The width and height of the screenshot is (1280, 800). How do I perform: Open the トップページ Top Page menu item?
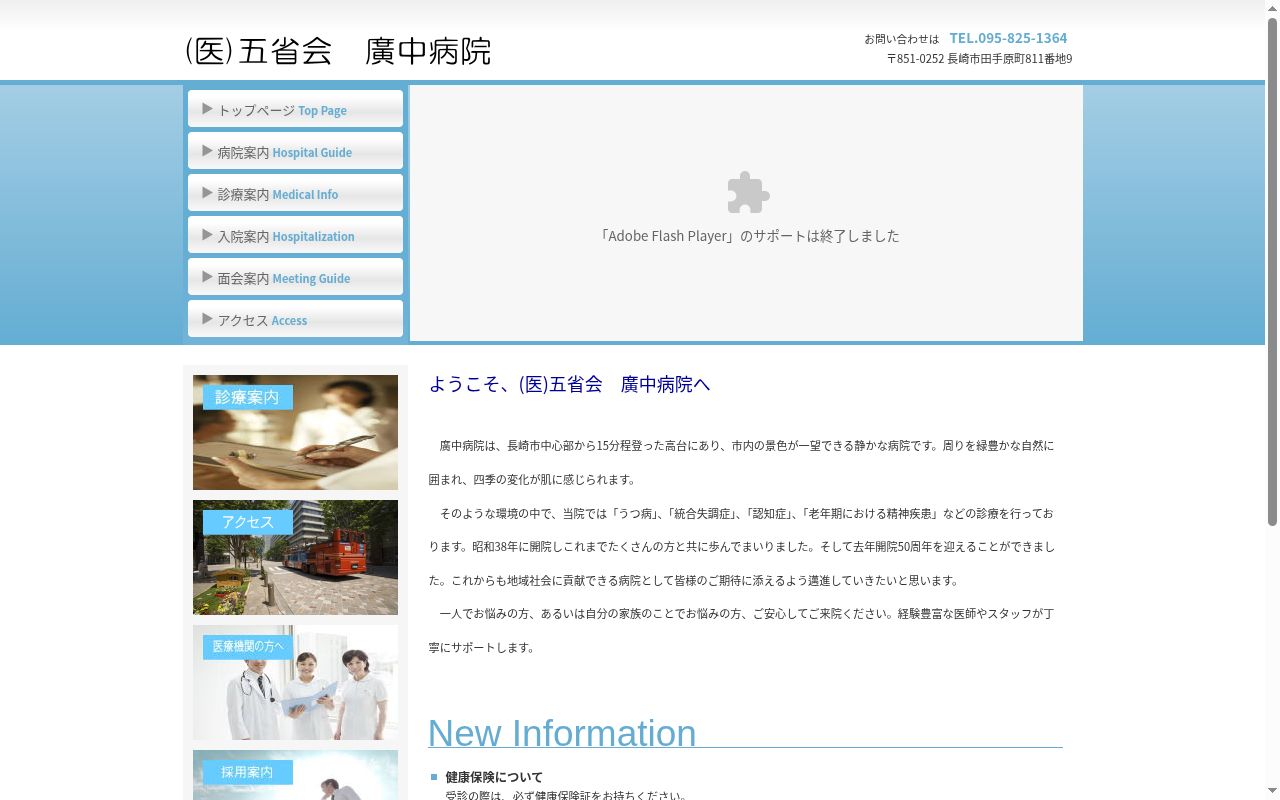[295, 109]
